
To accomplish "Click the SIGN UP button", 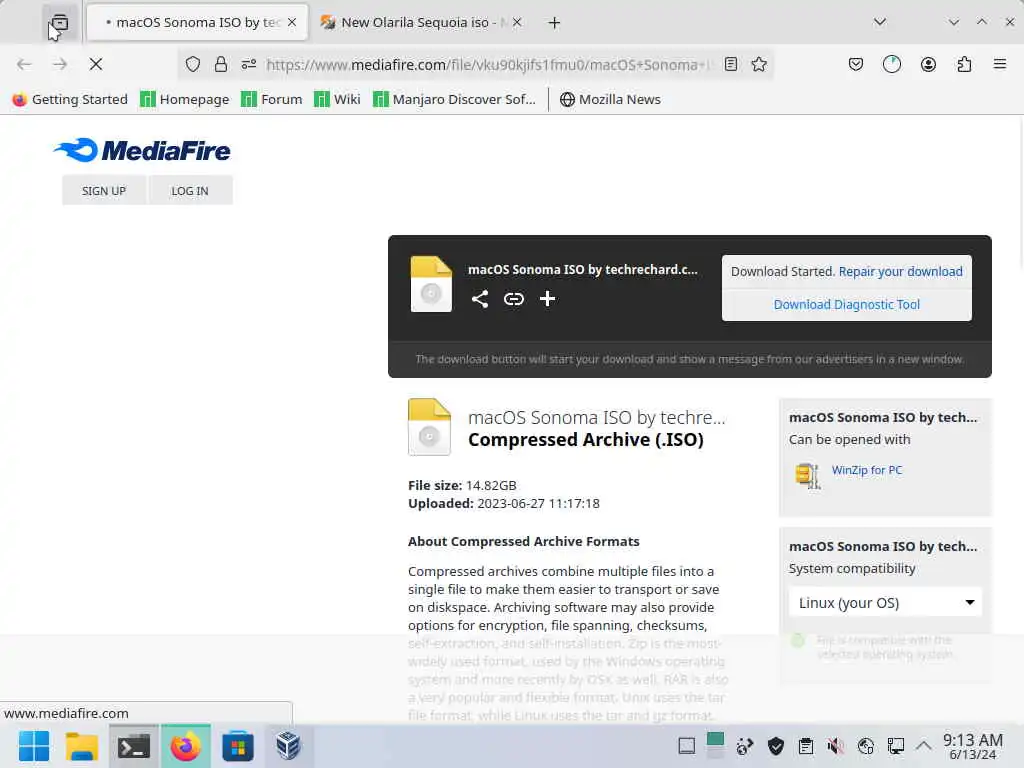I will coord(104,191).
